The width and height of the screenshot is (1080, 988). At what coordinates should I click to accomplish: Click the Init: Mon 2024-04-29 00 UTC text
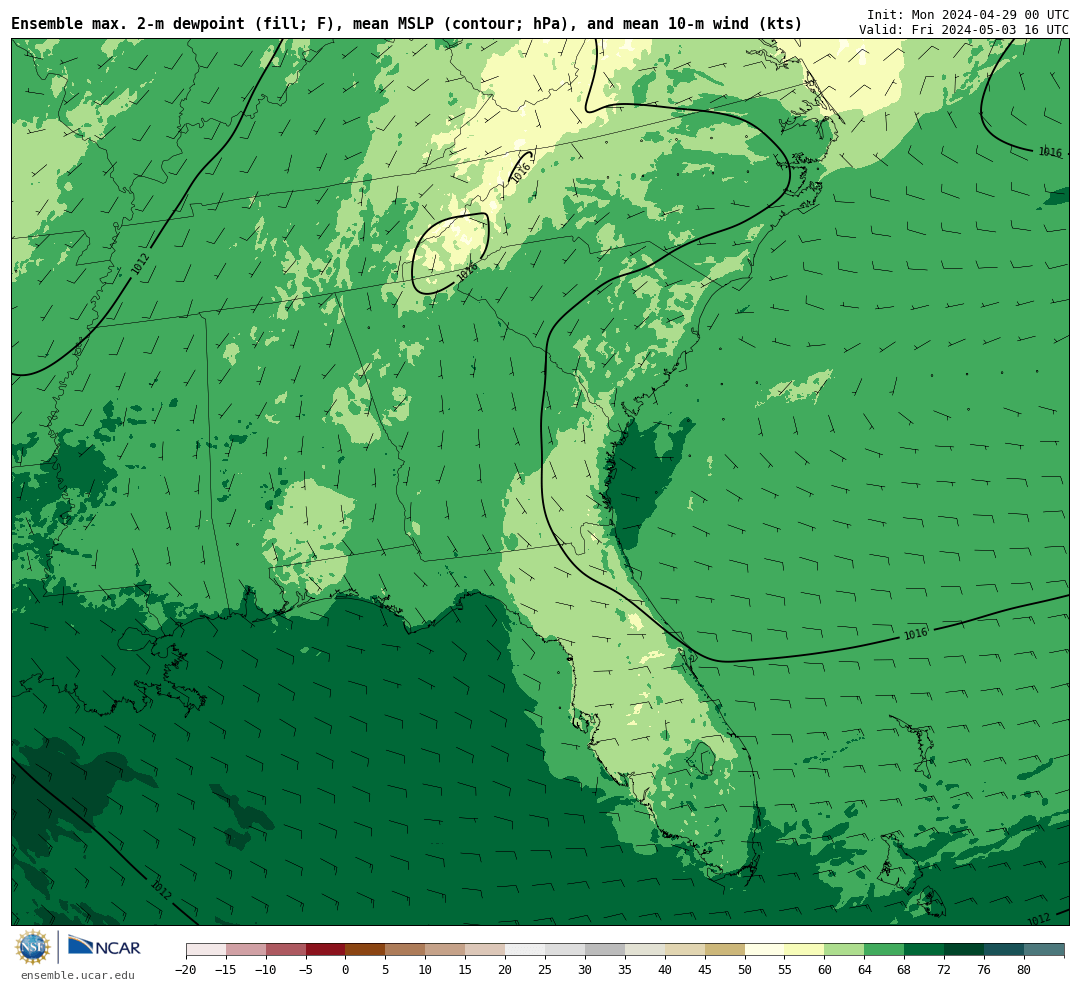click(967, 14)
